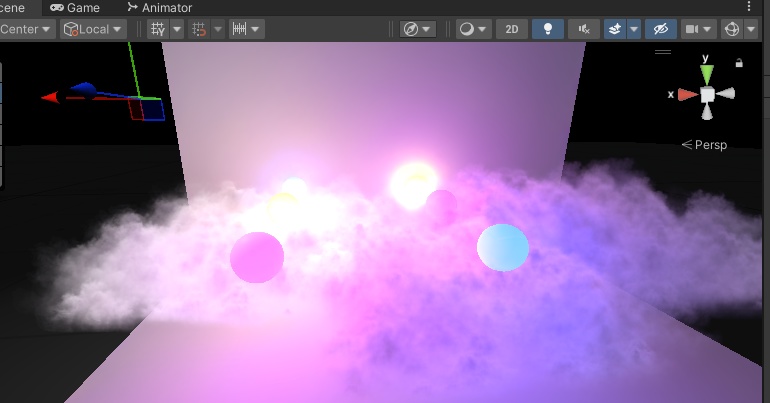Click the right grey cone of the orientation gizmo
This screenshot has height=403, width=770.
[x=726, y=94]
